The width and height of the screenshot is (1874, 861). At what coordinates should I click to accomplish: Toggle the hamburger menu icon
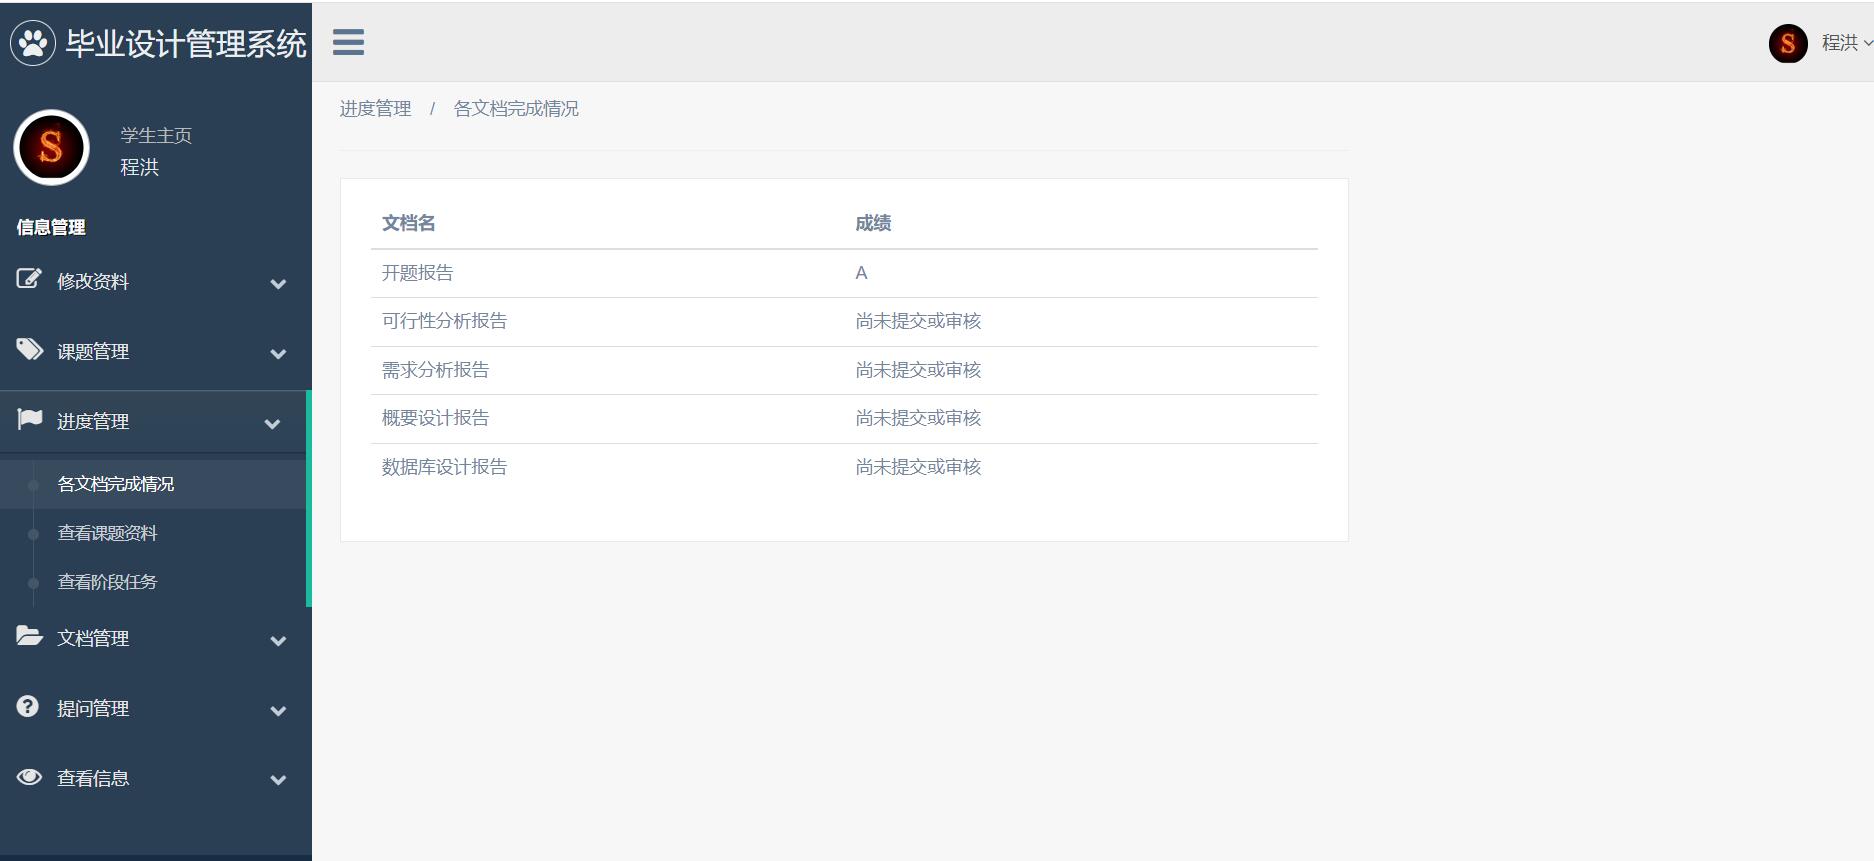coord(348,42)
